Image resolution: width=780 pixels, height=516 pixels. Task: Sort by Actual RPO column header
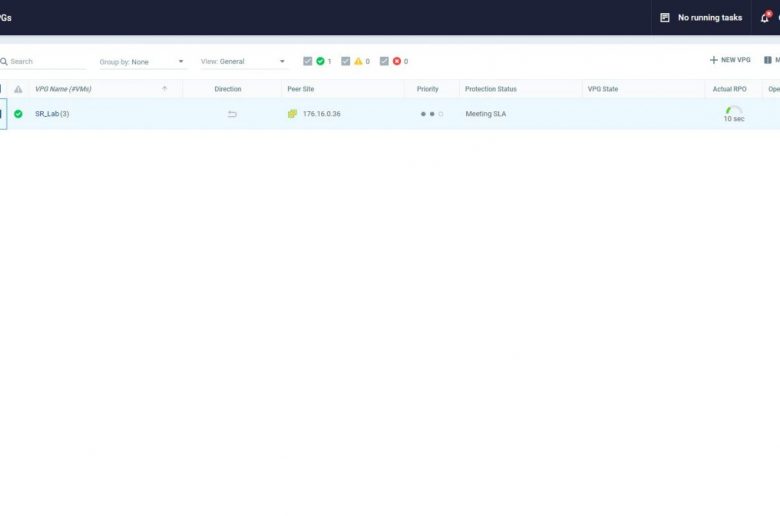click(730, 89)
